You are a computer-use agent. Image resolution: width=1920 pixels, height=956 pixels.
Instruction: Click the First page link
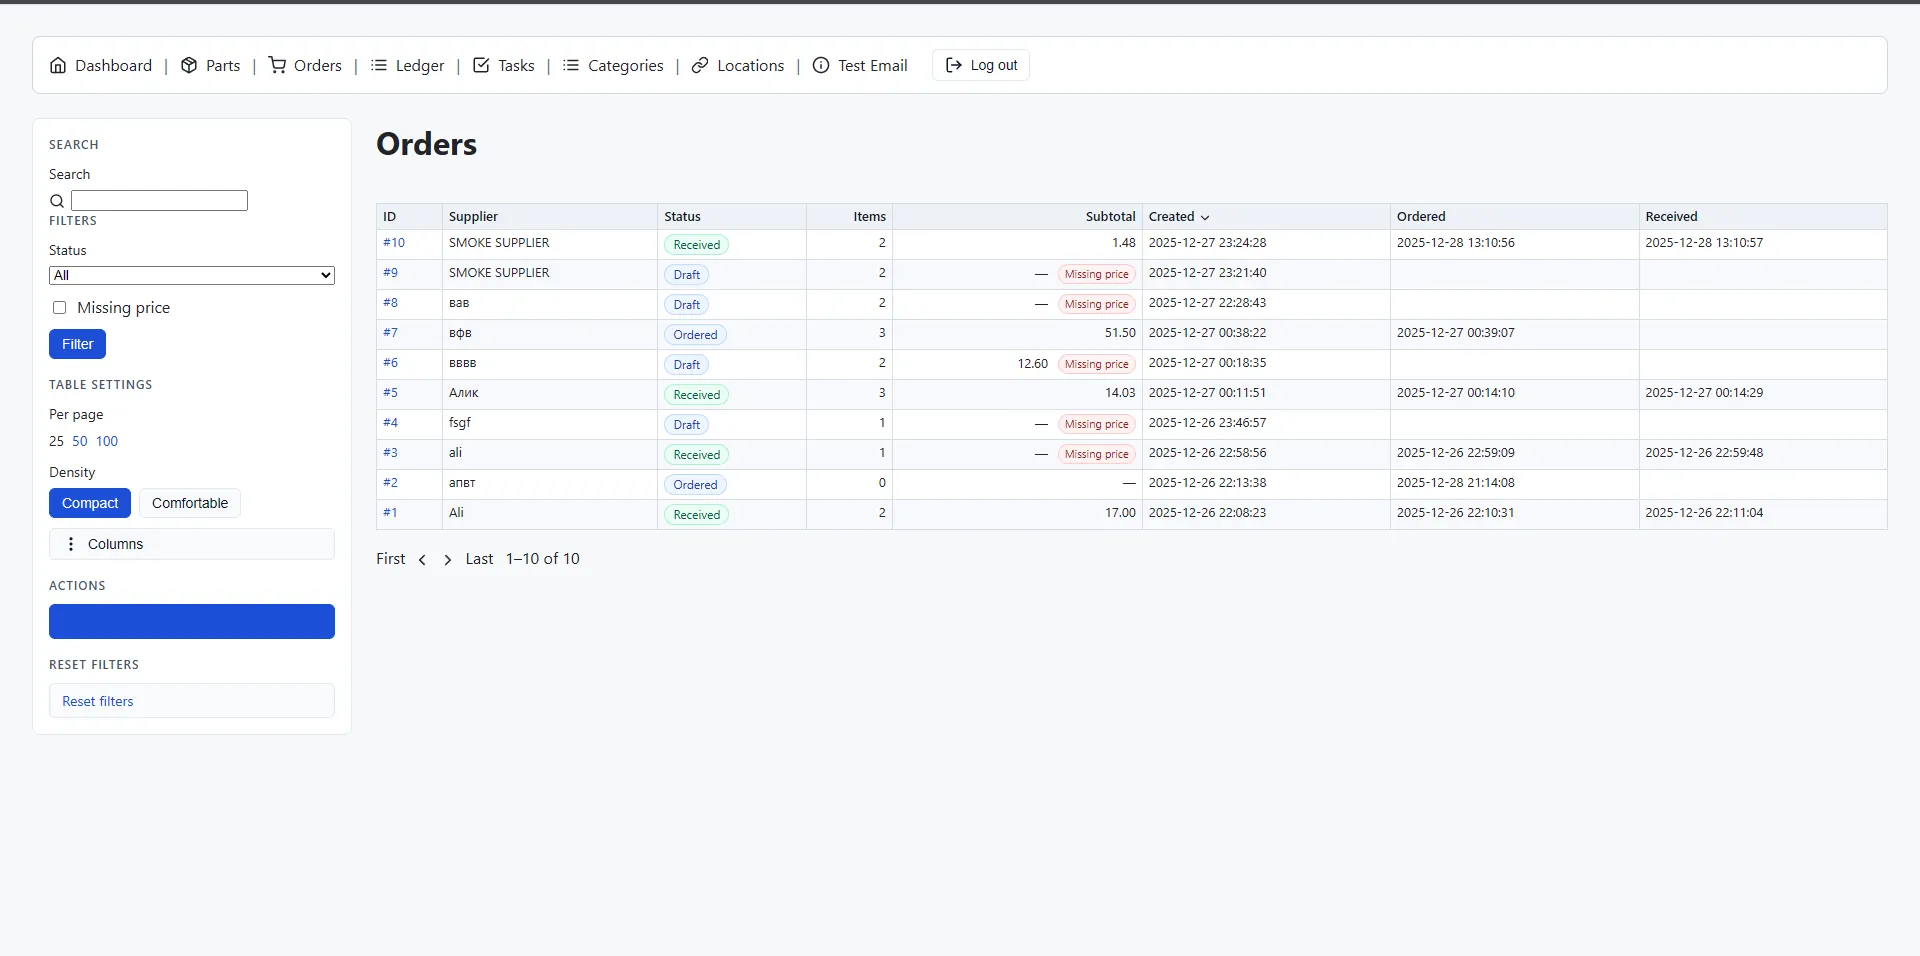pyautogui.click(x=391, y=559)
